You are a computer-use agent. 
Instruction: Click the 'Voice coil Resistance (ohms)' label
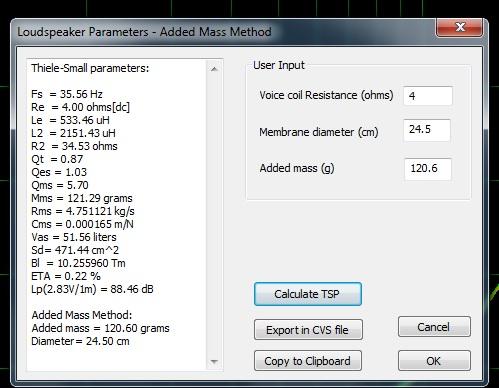(326, 95)
